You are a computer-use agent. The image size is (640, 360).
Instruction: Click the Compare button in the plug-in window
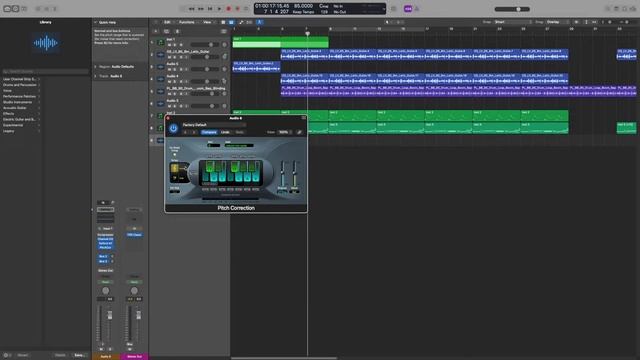click(209, 132)
